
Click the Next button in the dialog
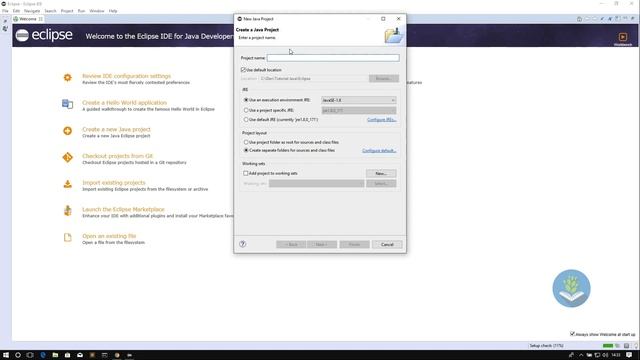[322, 244]
